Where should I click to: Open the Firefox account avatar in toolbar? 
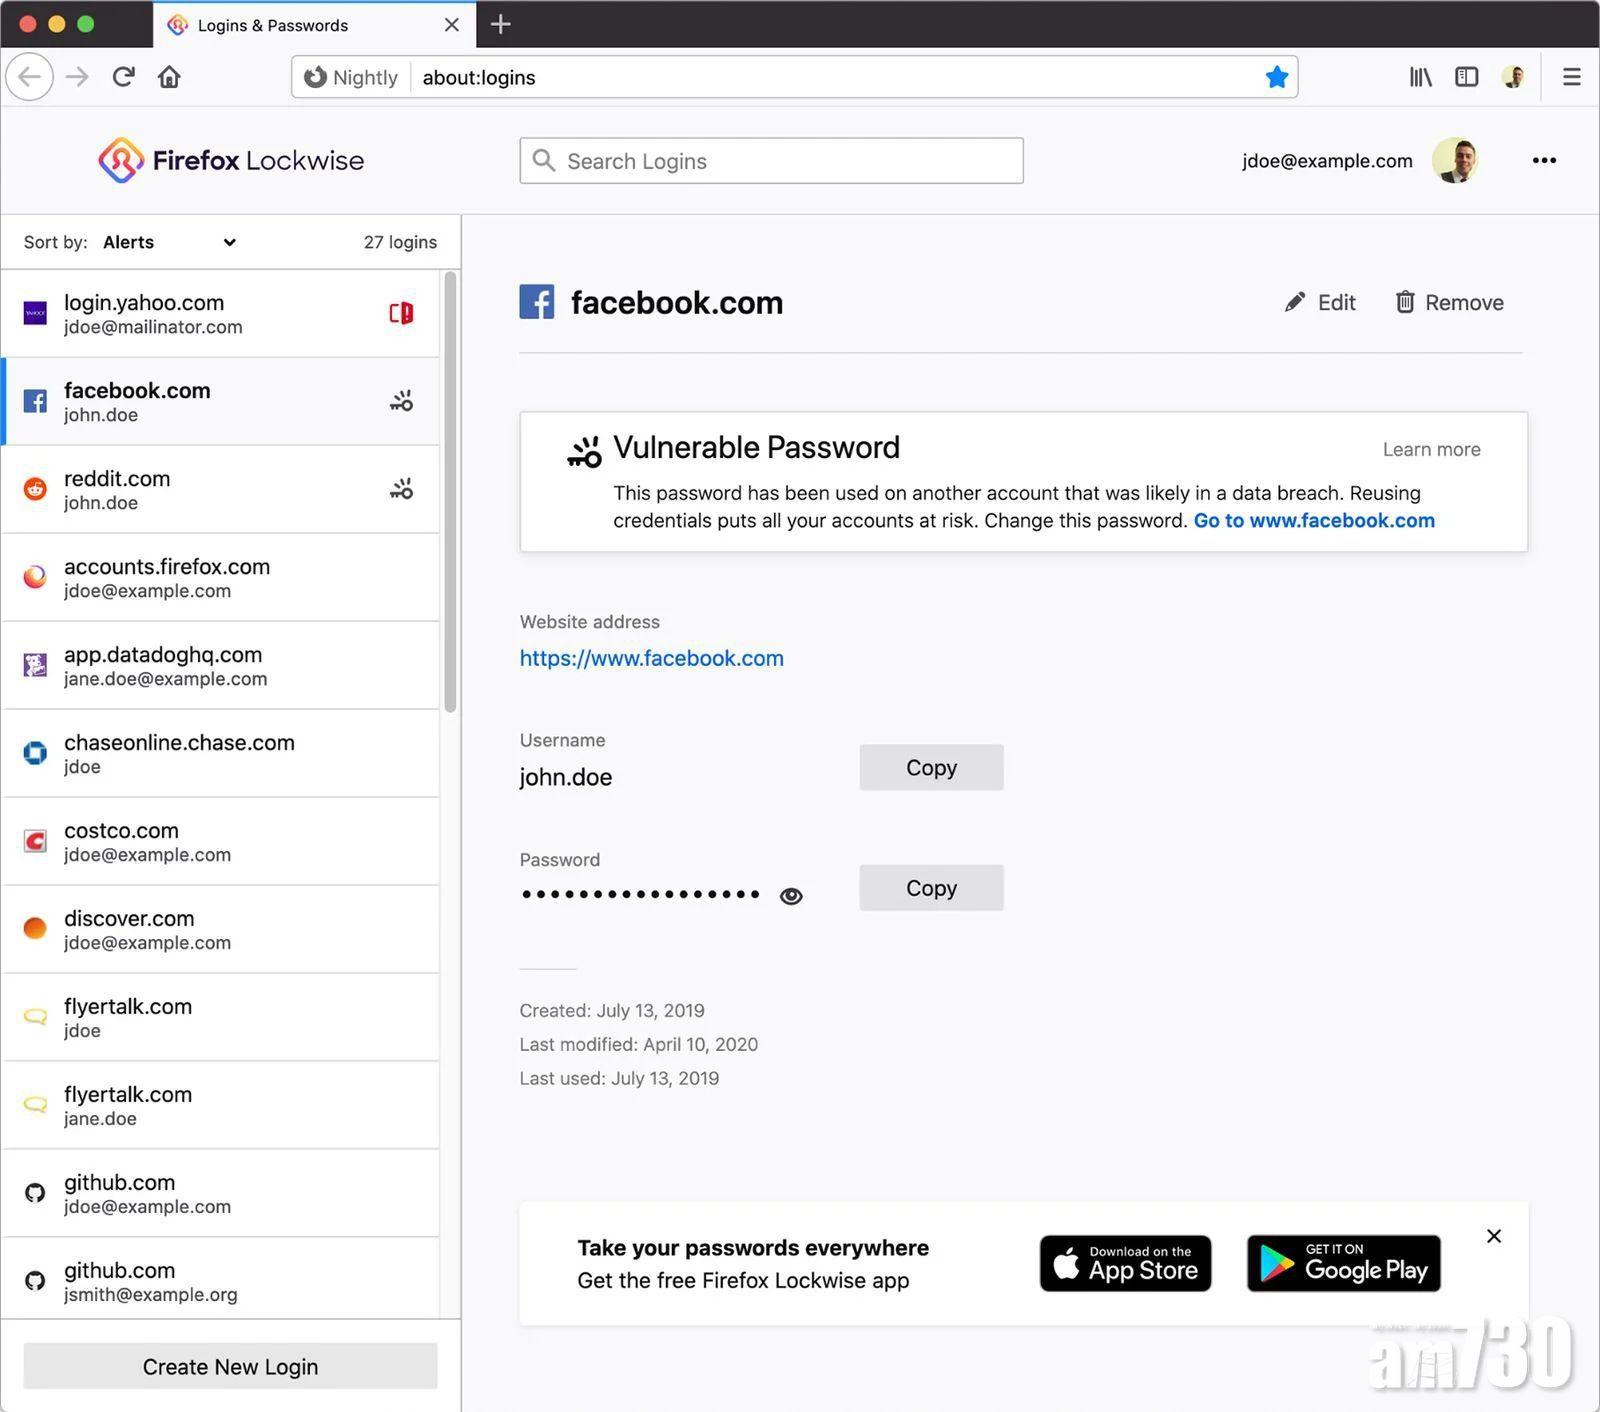click(1513, 77)
